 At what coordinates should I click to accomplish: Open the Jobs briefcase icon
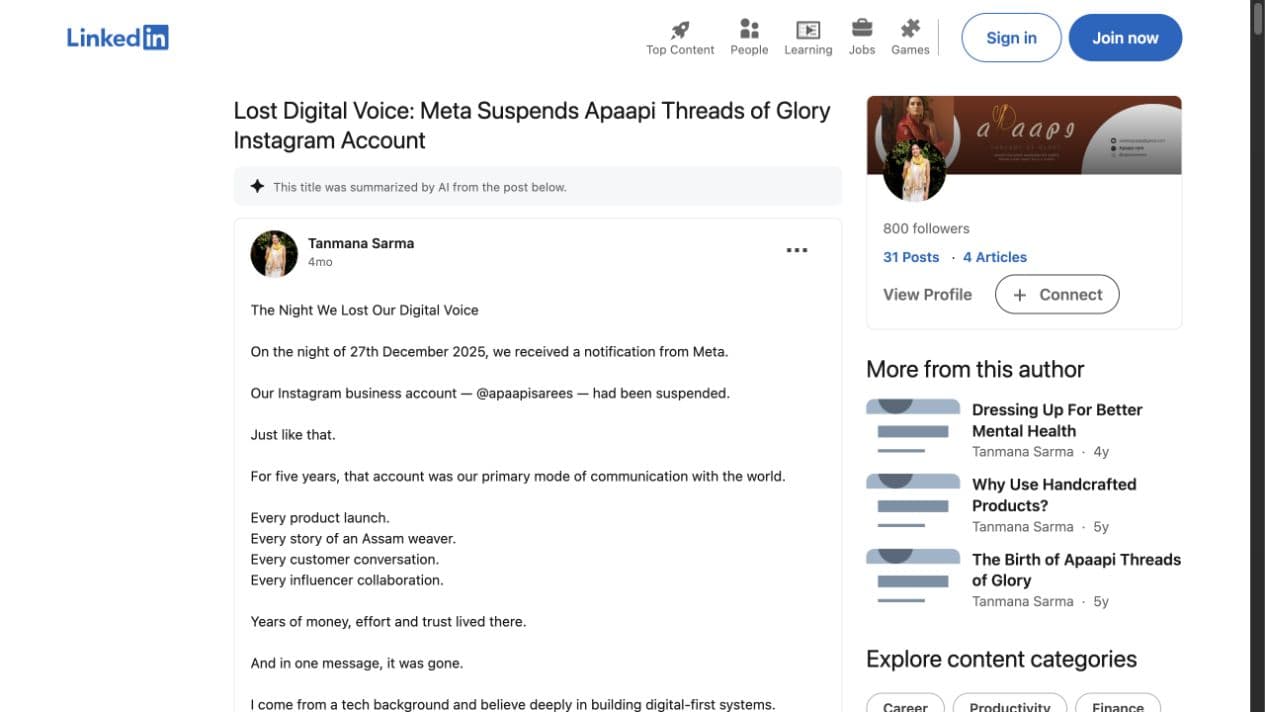coord(862,29)
